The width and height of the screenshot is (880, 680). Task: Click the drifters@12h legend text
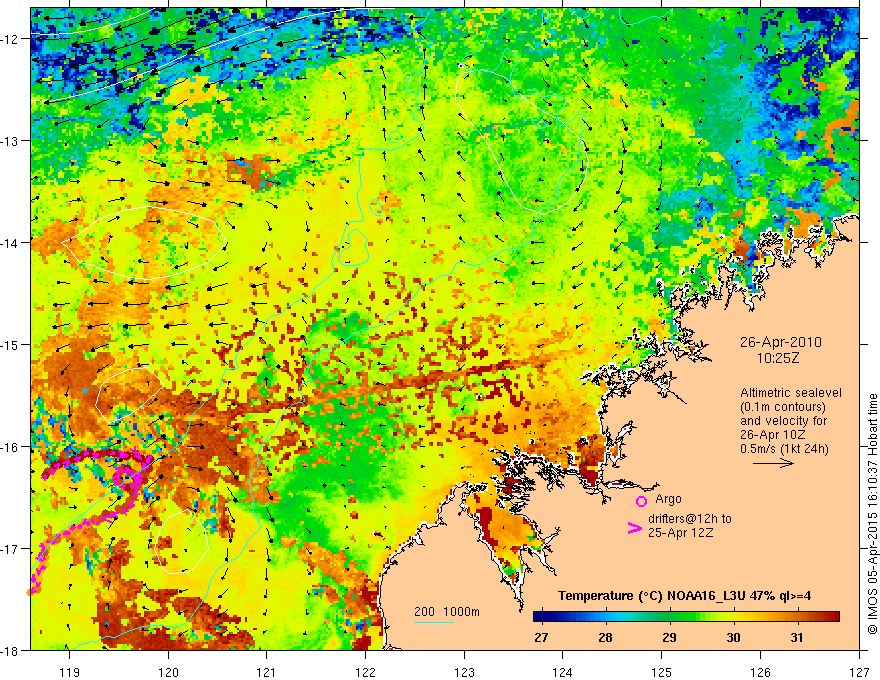690,519
